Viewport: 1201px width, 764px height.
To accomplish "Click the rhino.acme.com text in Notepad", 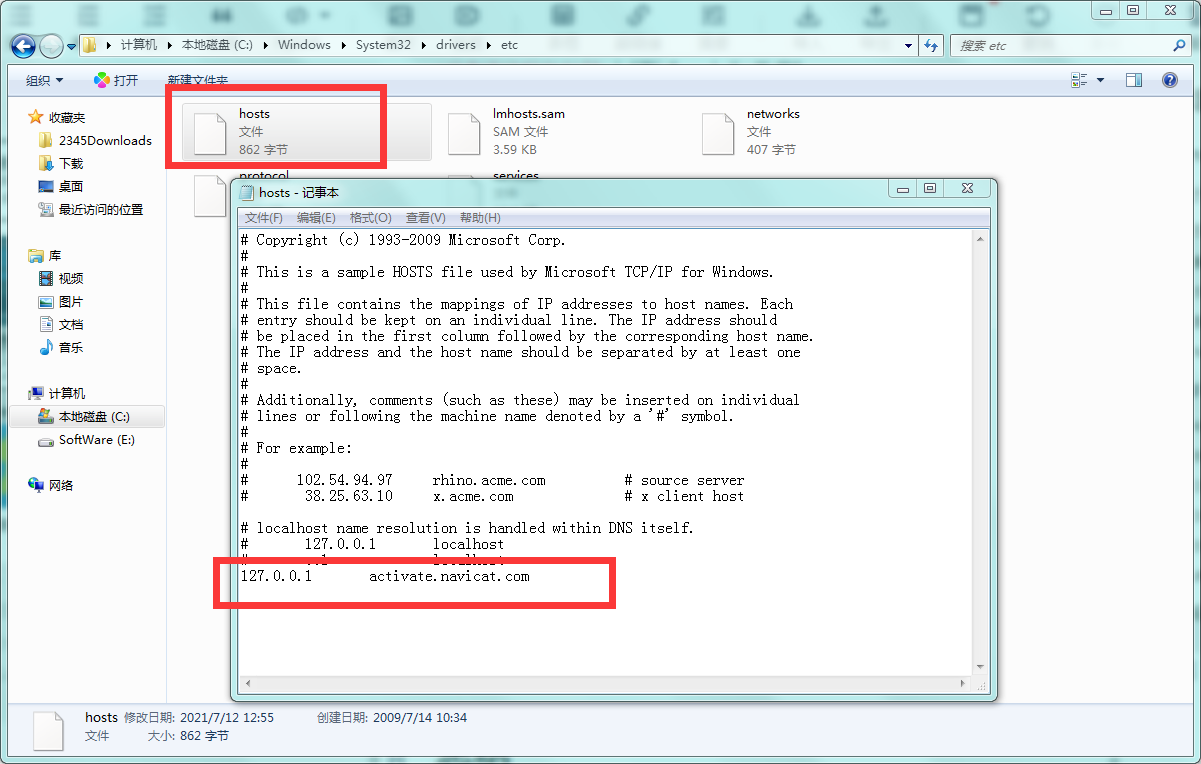I will (489, 480).
